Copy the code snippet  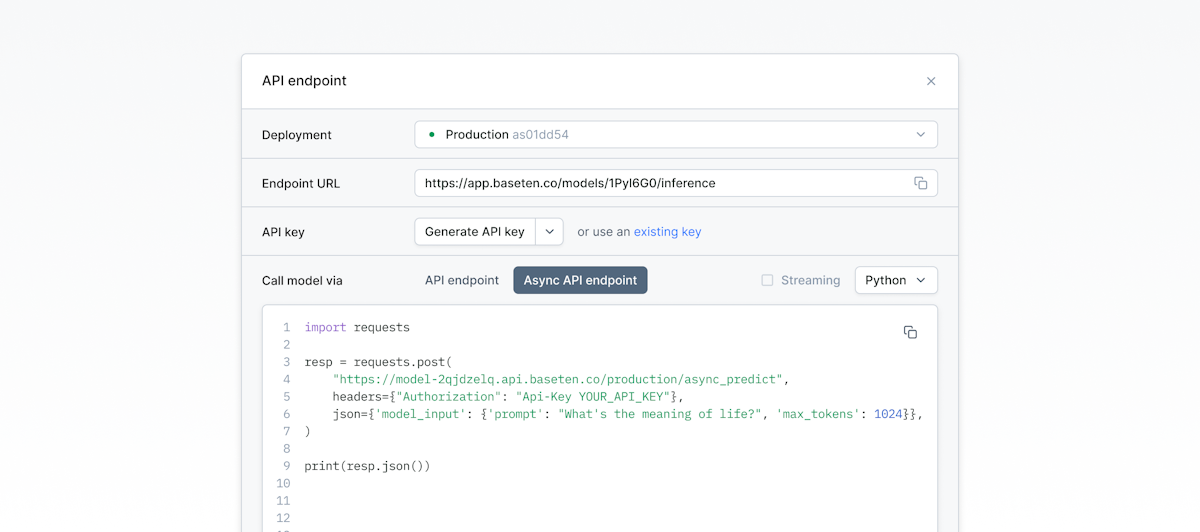(910, 332)
